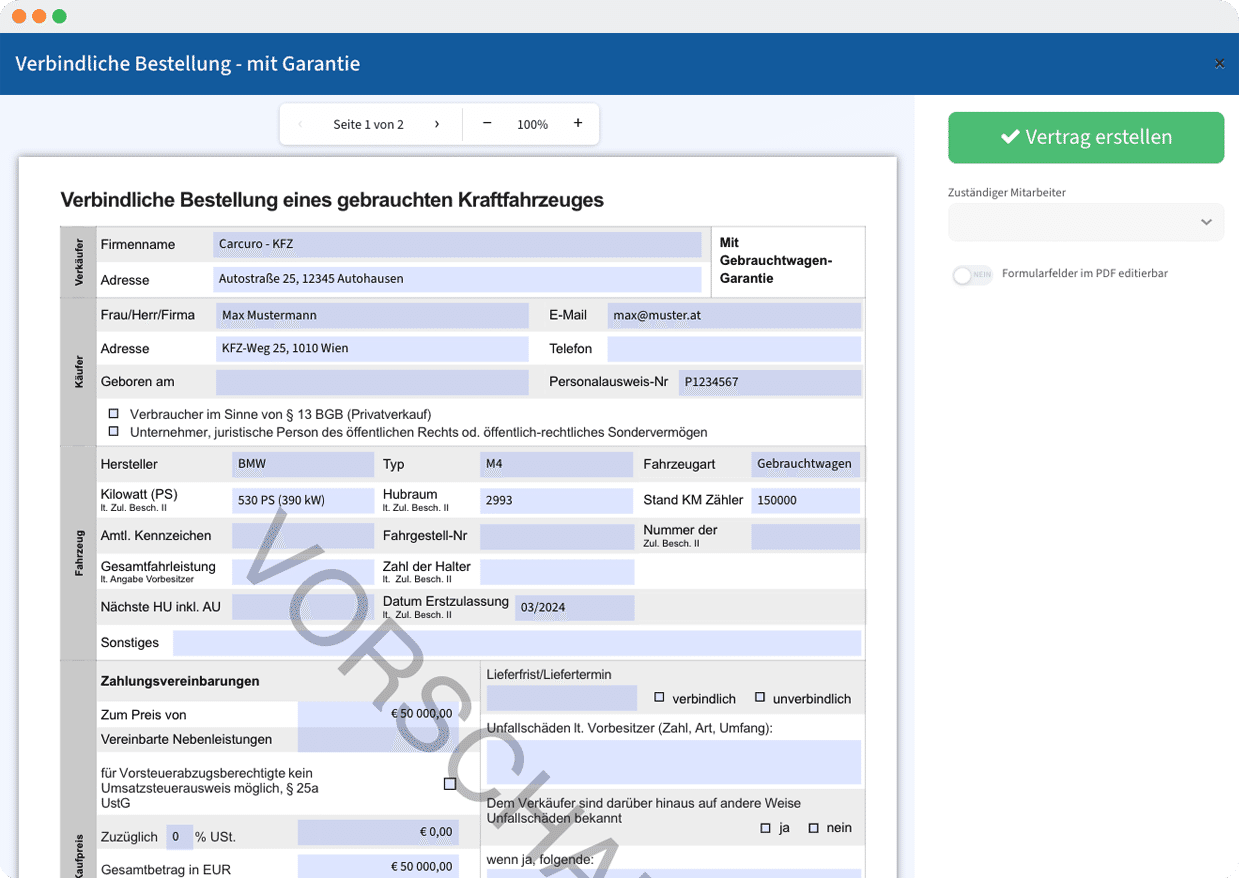Screen dimensions: 1240x878
Task: Focus the Geboren am field
Action: 372,382
